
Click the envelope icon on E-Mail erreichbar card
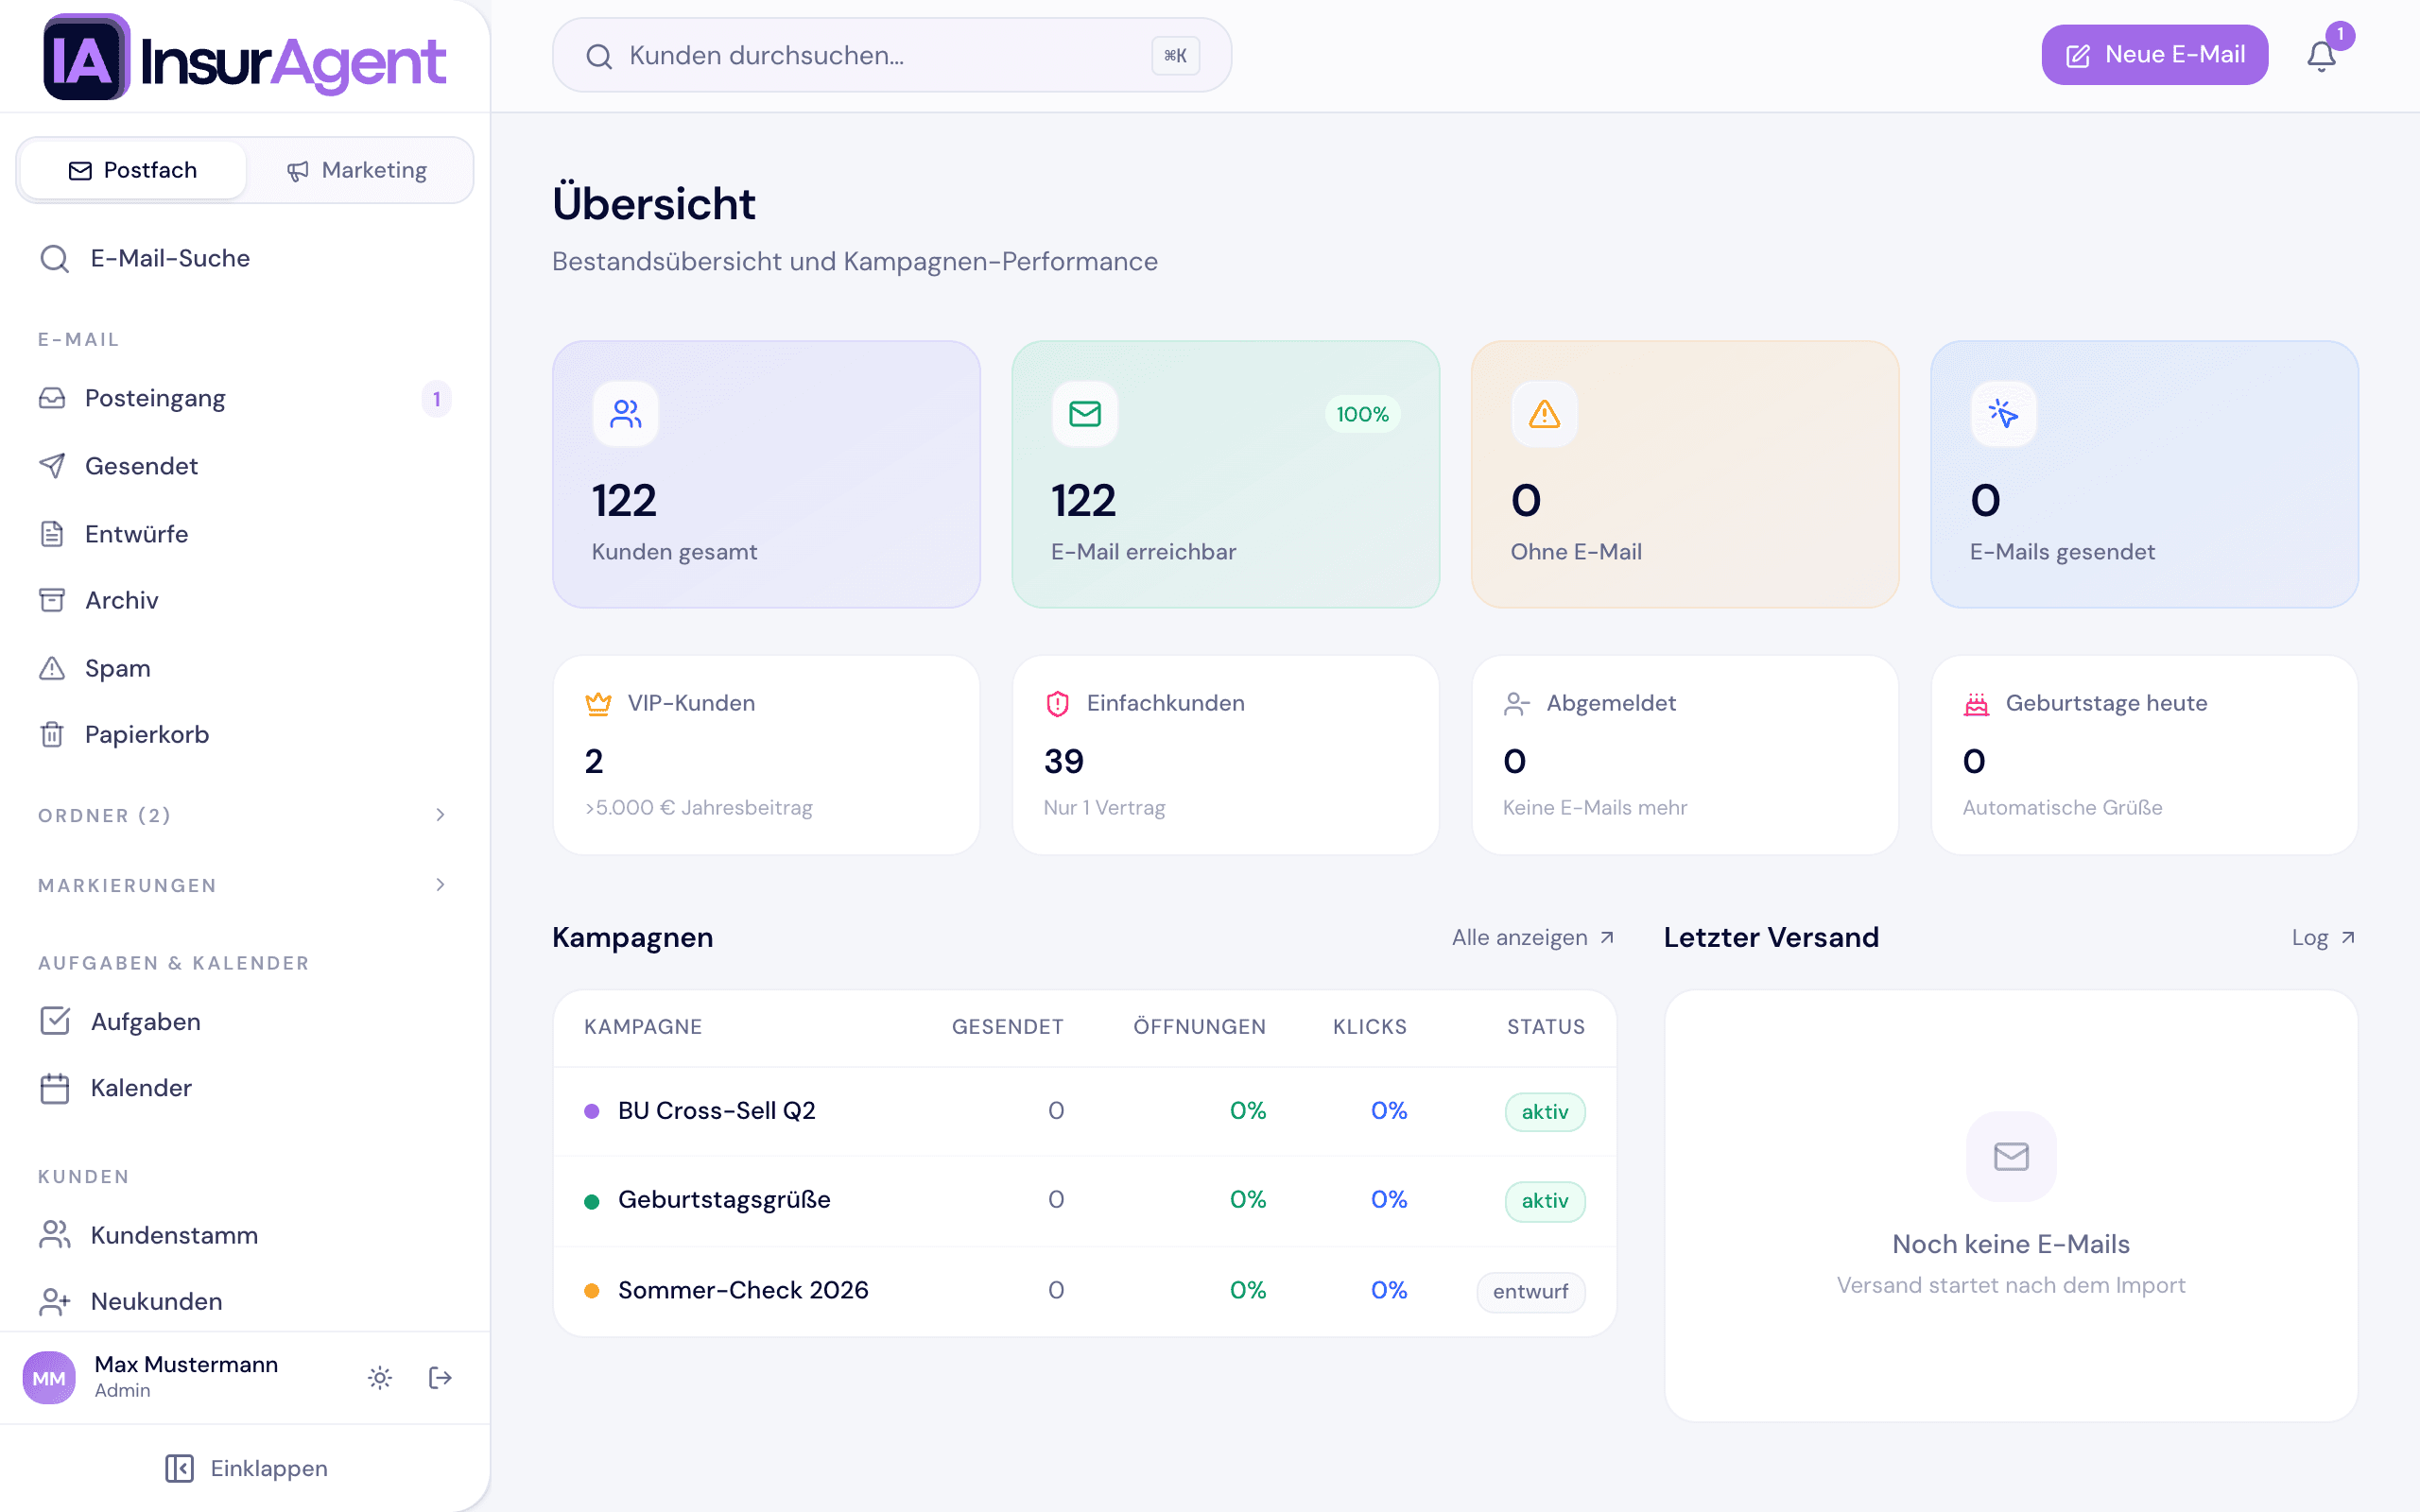[x=1085, y=414]
